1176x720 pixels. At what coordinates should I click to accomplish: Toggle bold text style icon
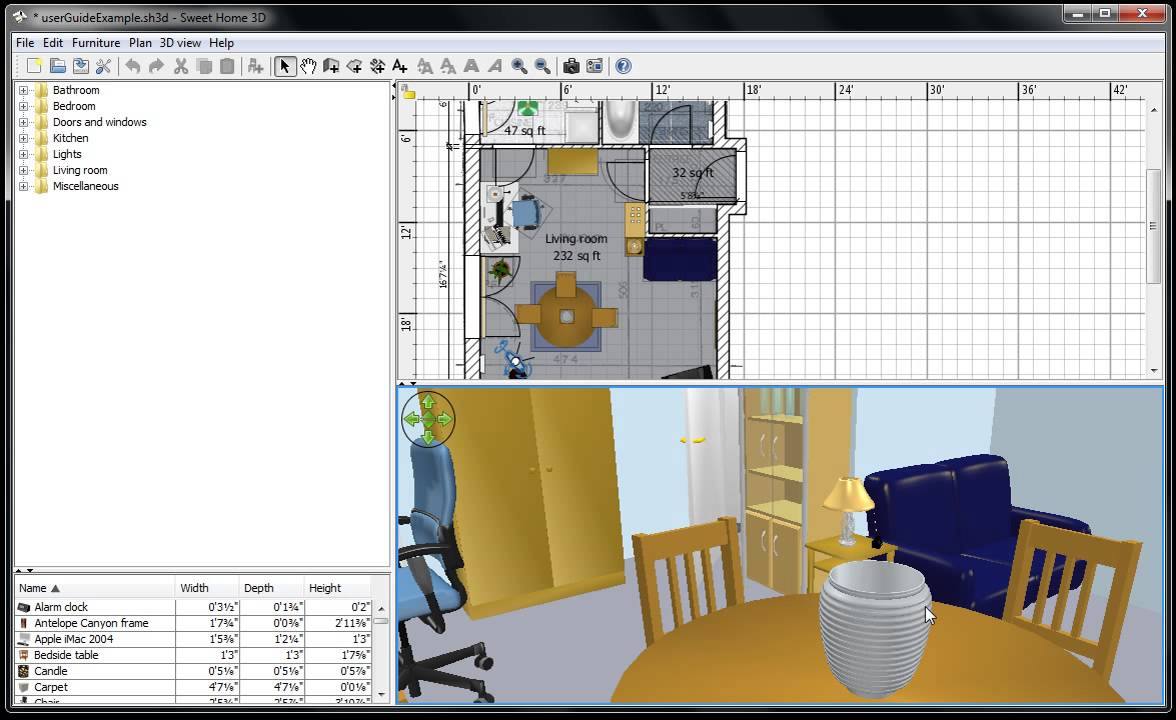tap(471, 66)
